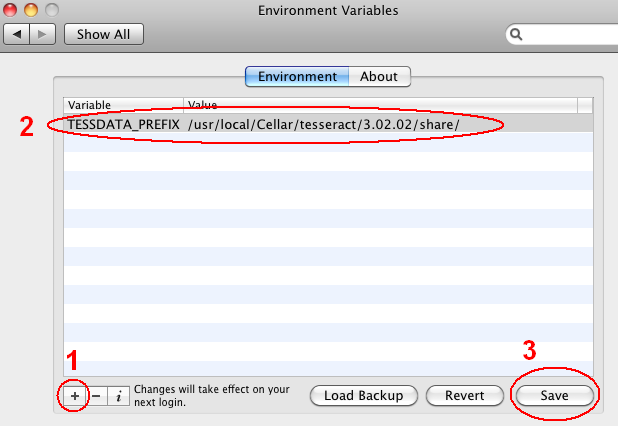Show All preferences
The width and height of the screenshot is (618, 426).
pos(104,34)
